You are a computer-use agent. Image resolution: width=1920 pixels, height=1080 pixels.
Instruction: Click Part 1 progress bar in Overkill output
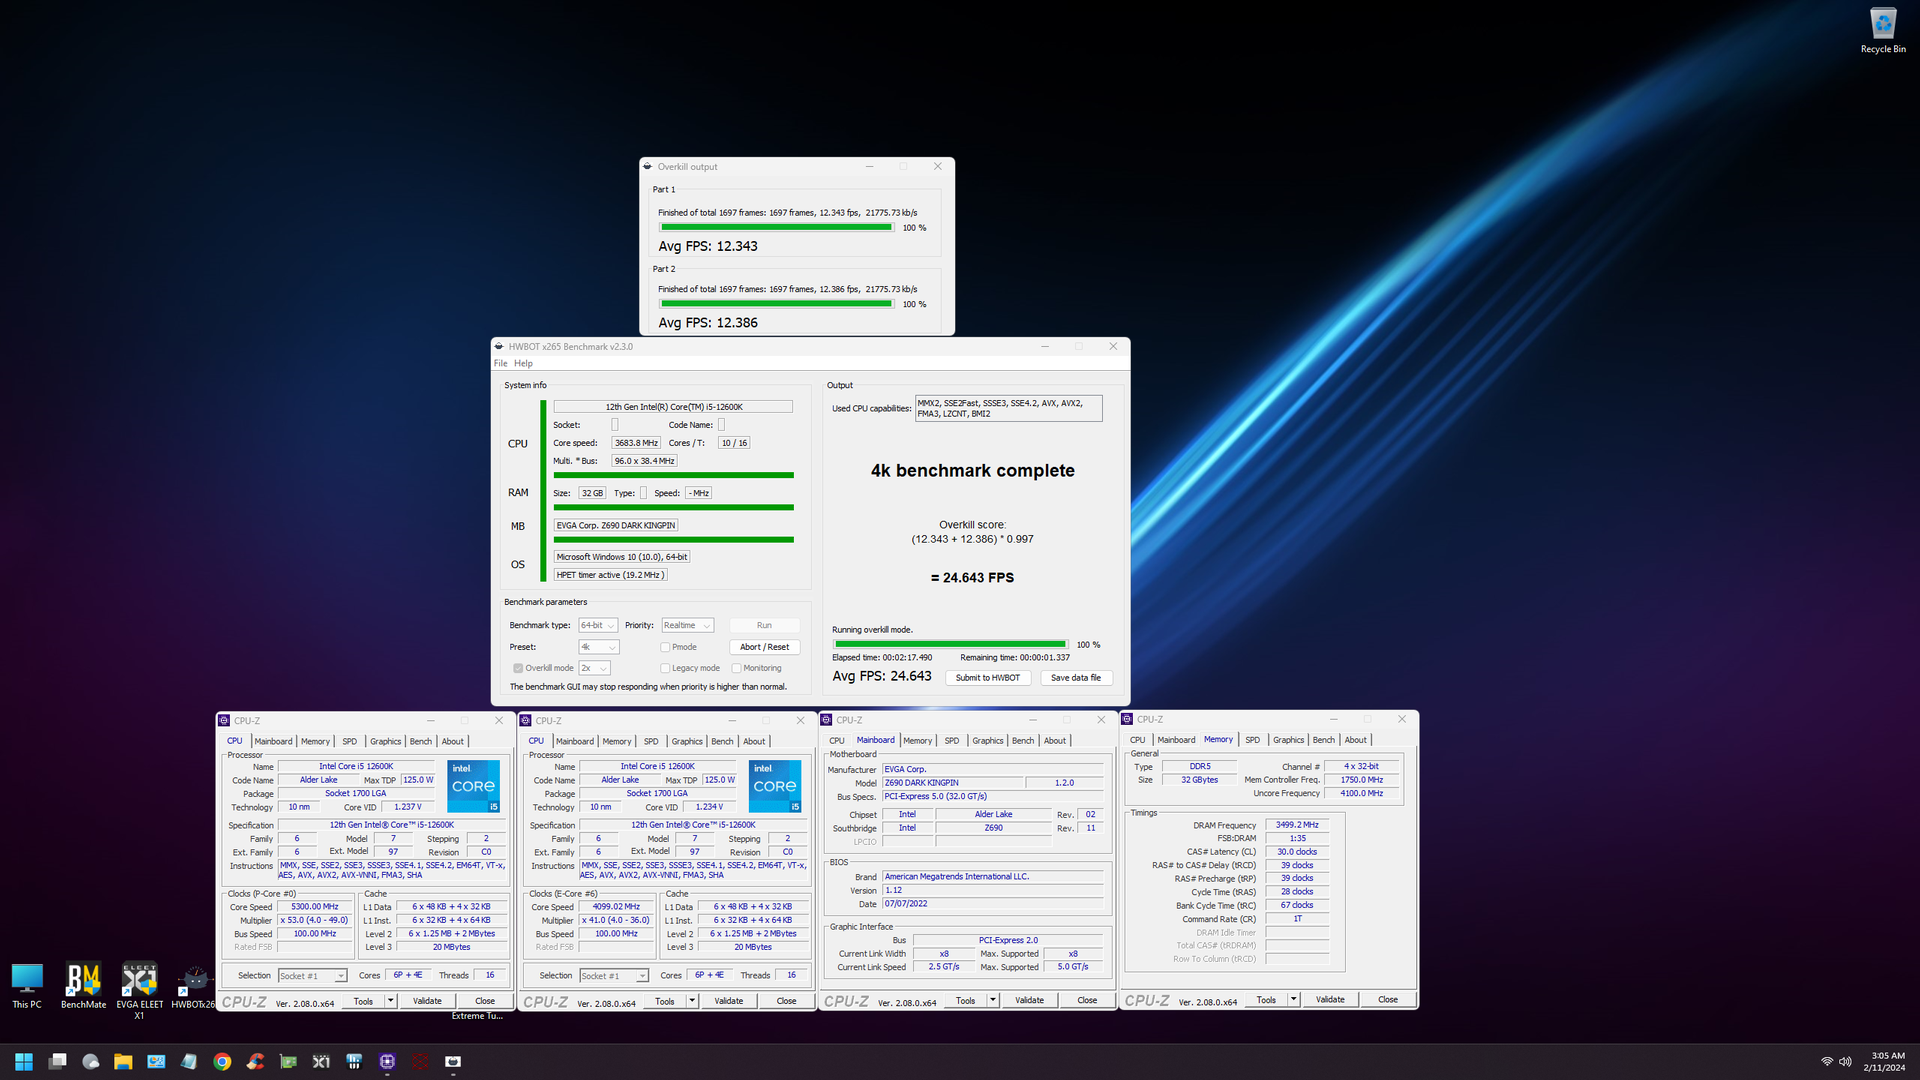(776, 228)
